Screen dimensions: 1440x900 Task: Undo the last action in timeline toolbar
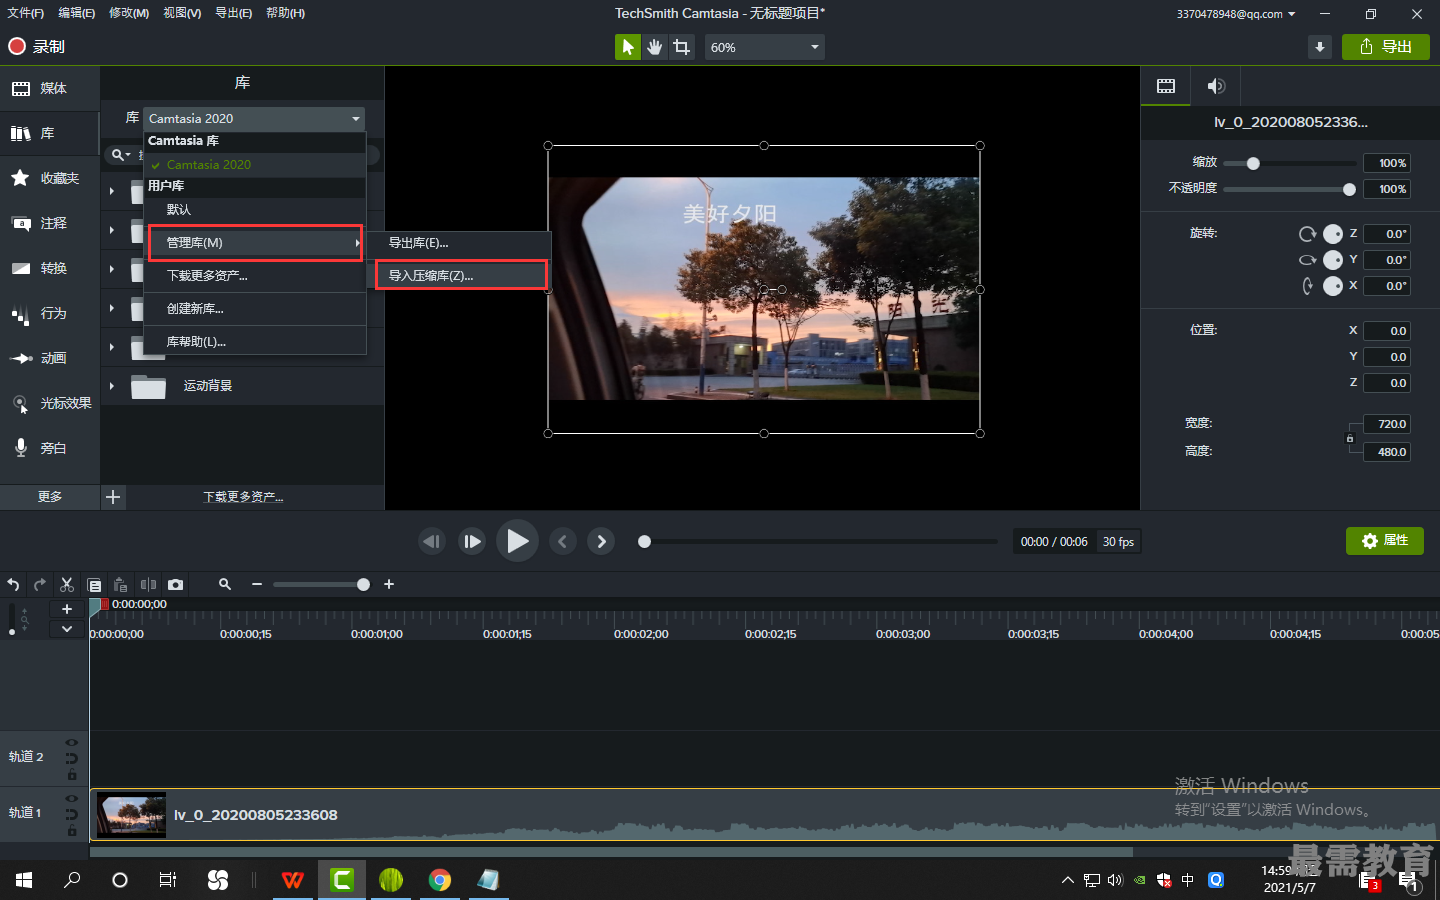click(x=13, y=584)
